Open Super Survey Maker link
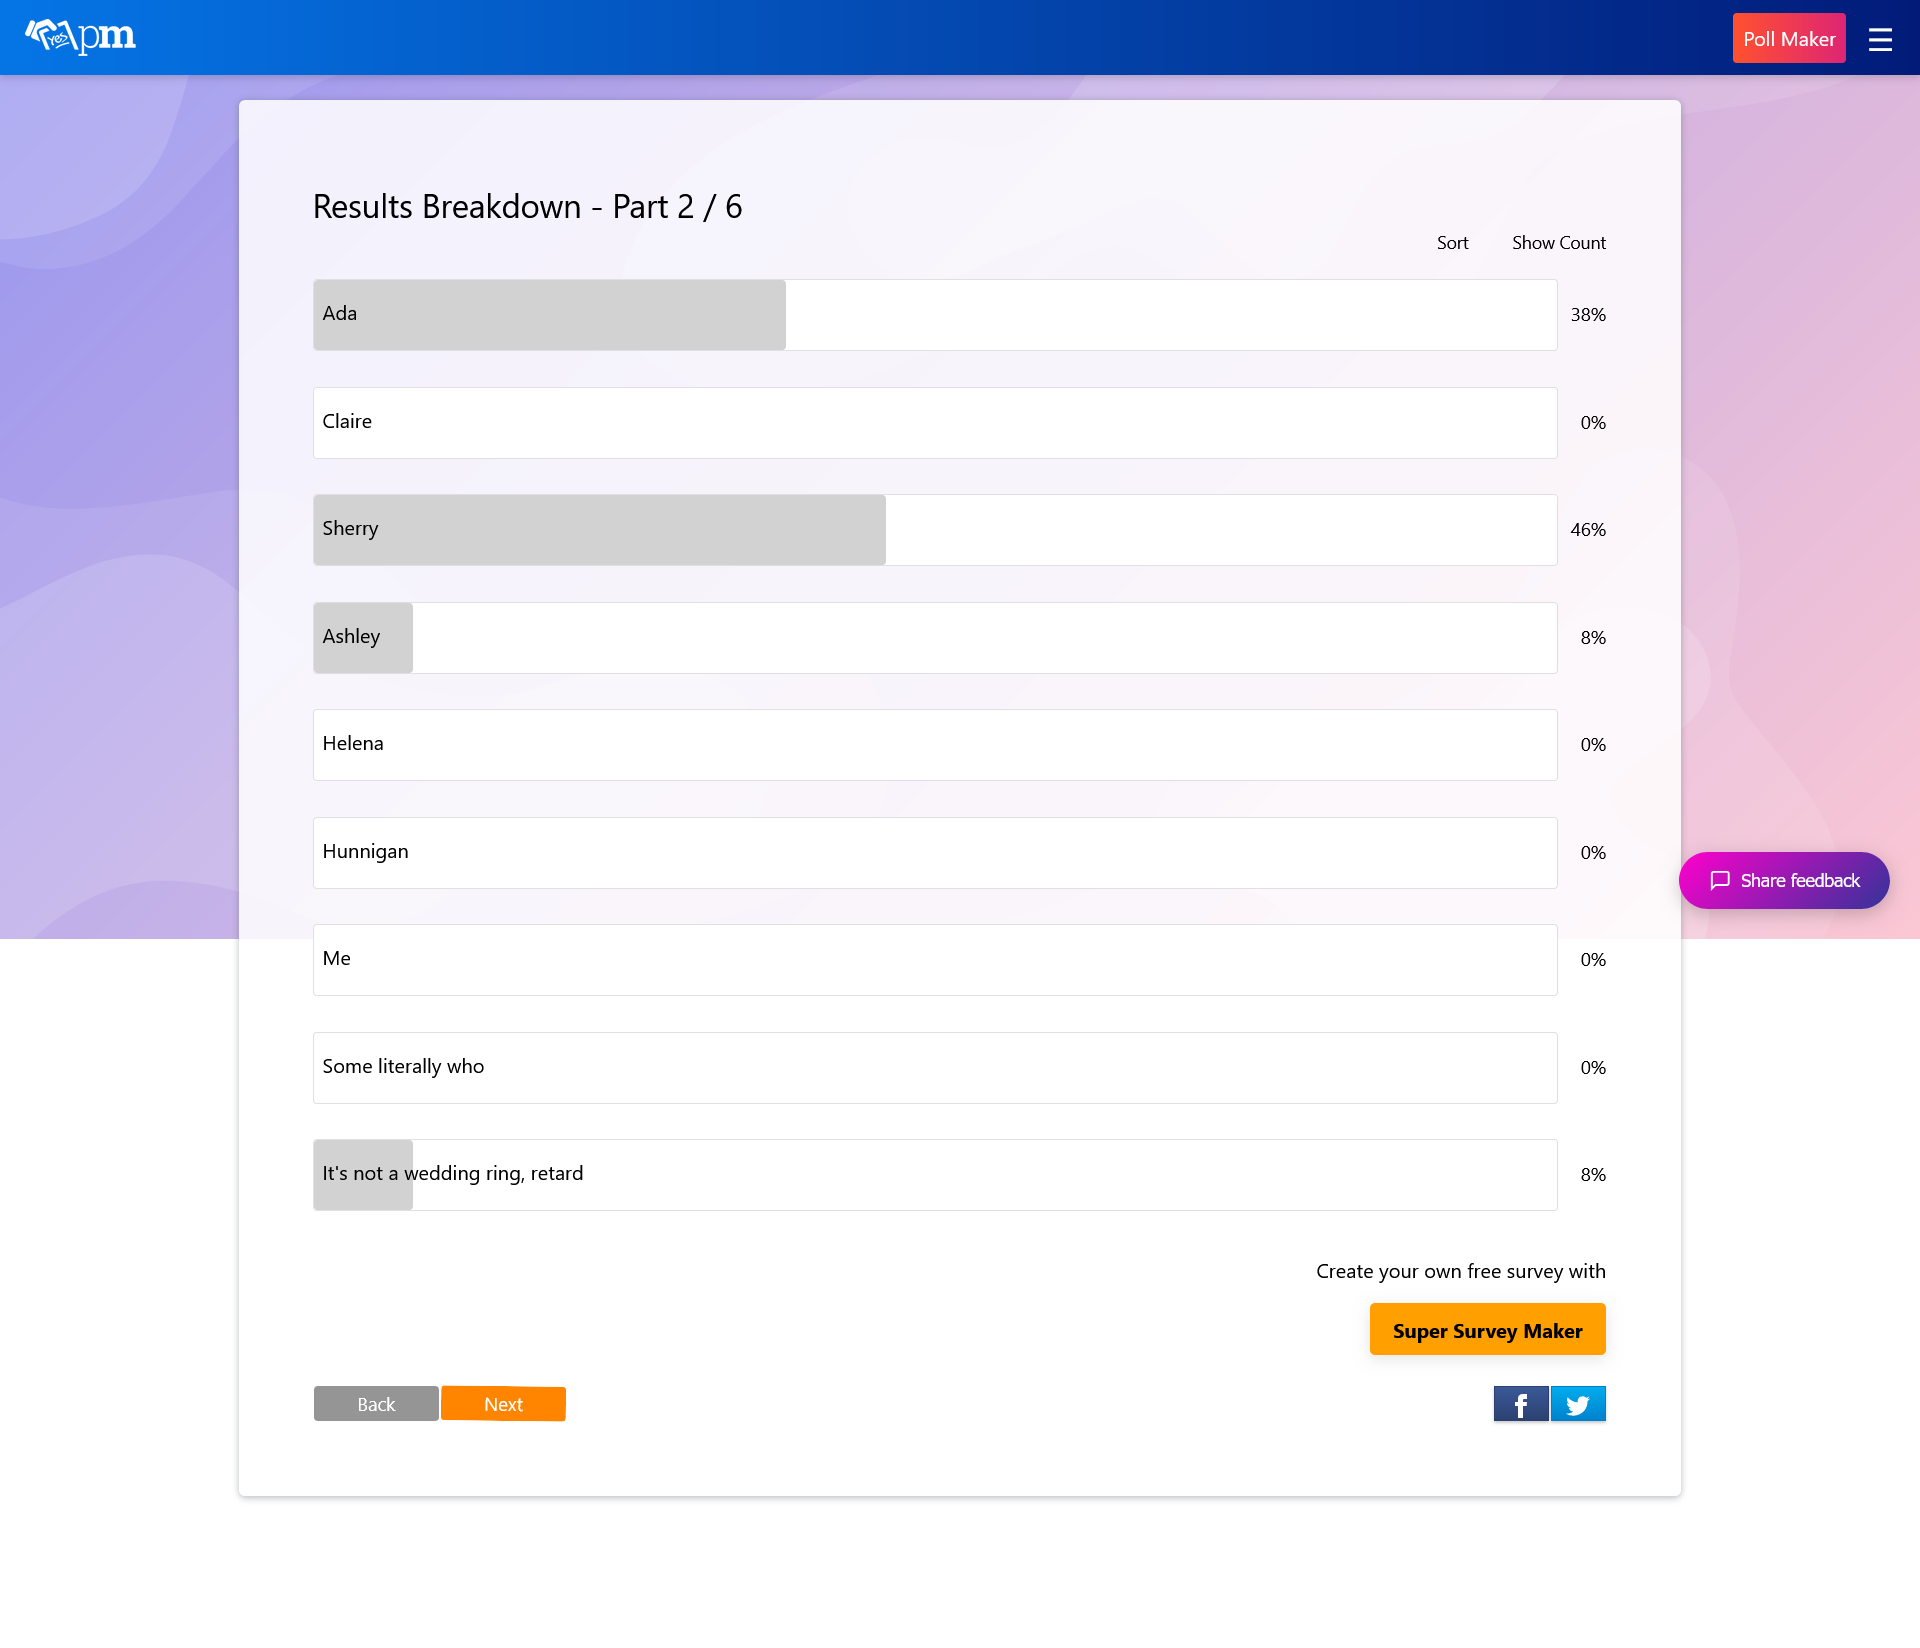This screenshot has width=1920, height=1648. coord(1487,1330)
